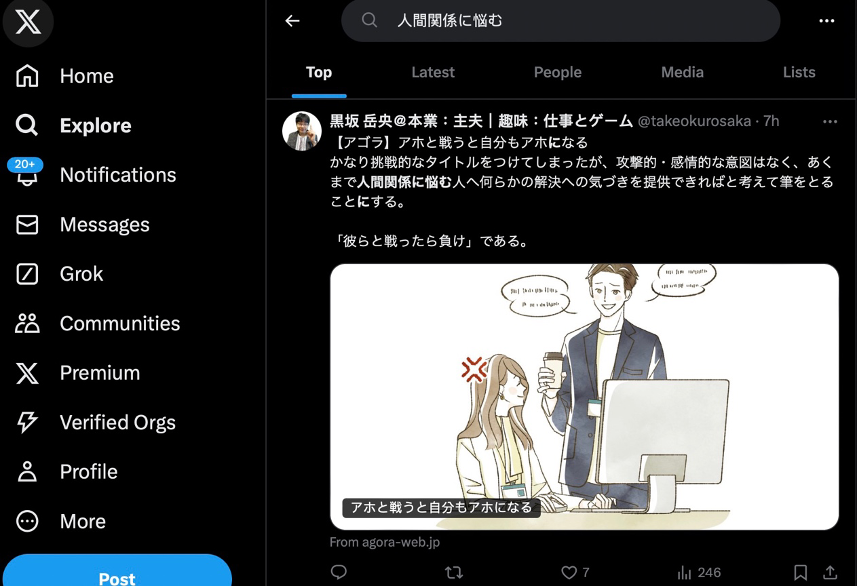This screenshot has width=858, height=587.
Task: Open Verified Orgs lightning icon
Action: point(27,422)
